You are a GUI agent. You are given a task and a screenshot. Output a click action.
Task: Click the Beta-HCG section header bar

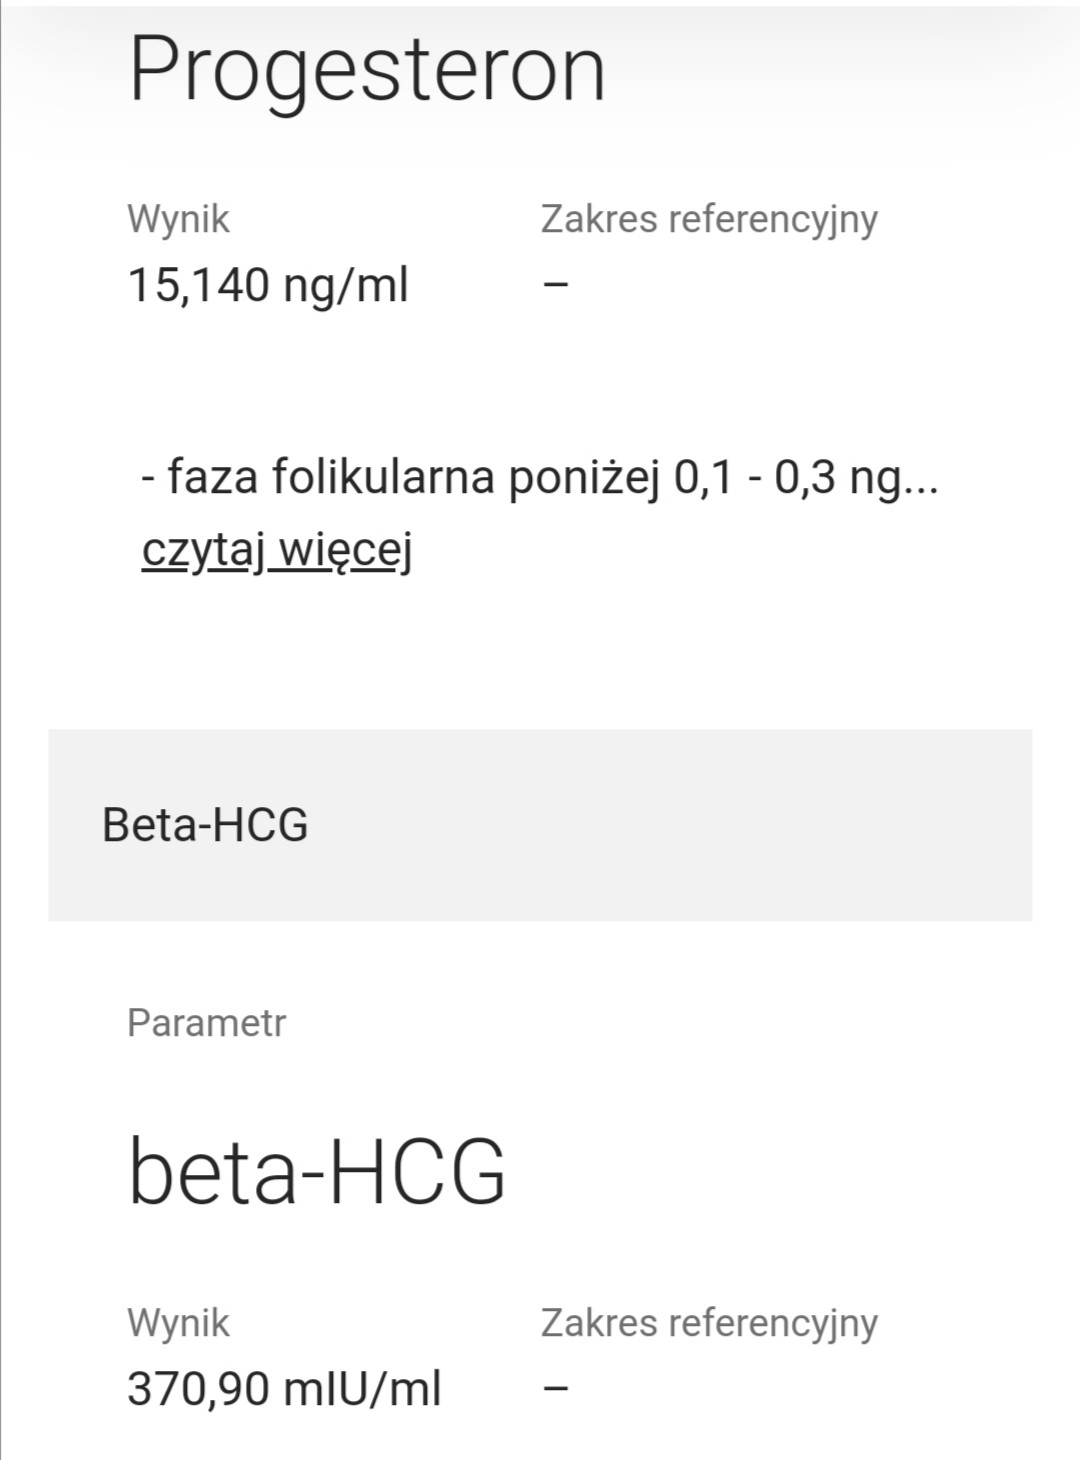[540, 825]
